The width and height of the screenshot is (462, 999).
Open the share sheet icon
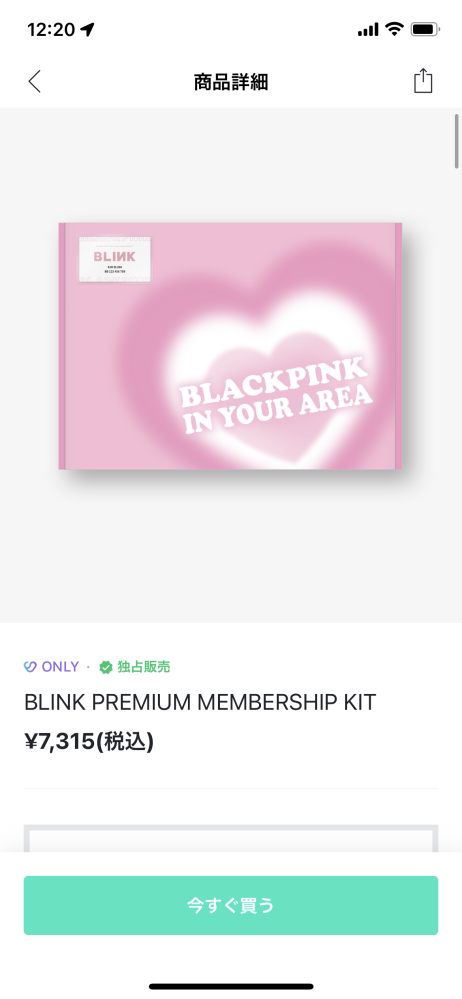(423, 81)
